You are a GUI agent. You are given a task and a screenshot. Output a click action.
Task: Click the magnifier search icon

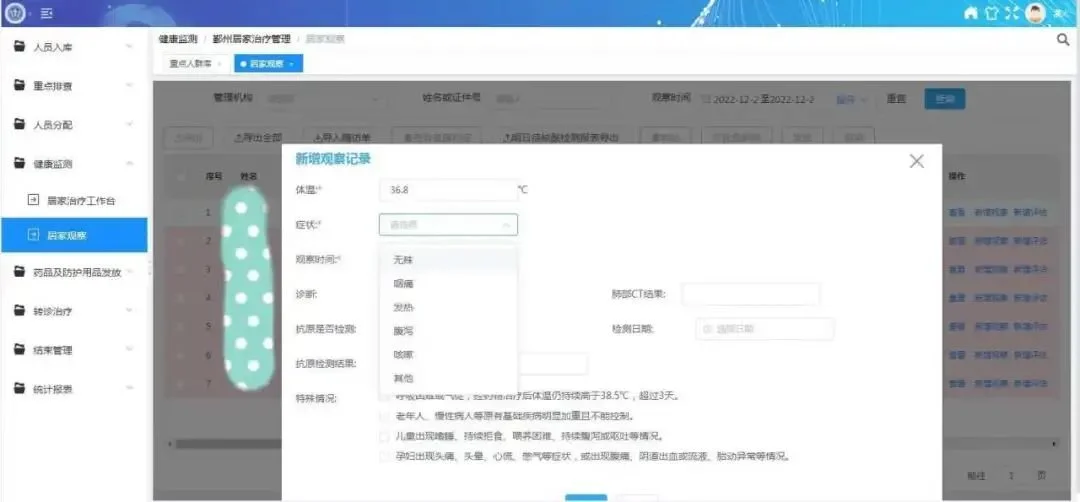[1063, 40]
